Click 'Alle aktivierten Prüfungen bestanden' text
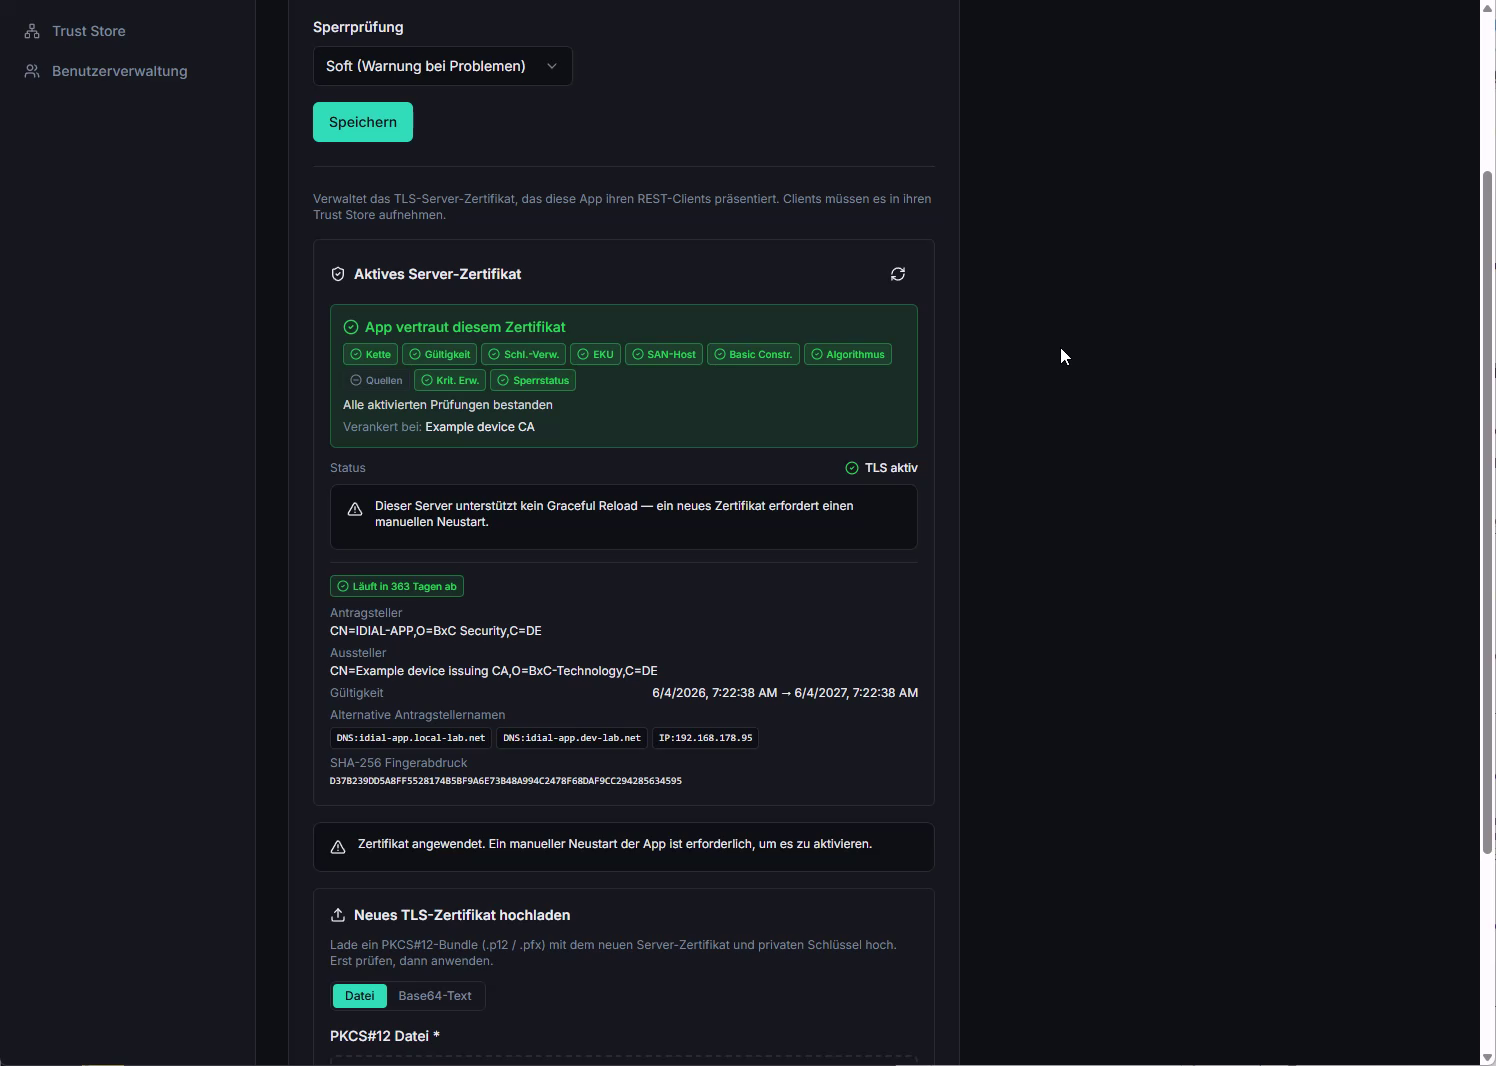The height and width of the screenshot is (1066, 1496). coord(448,405)
